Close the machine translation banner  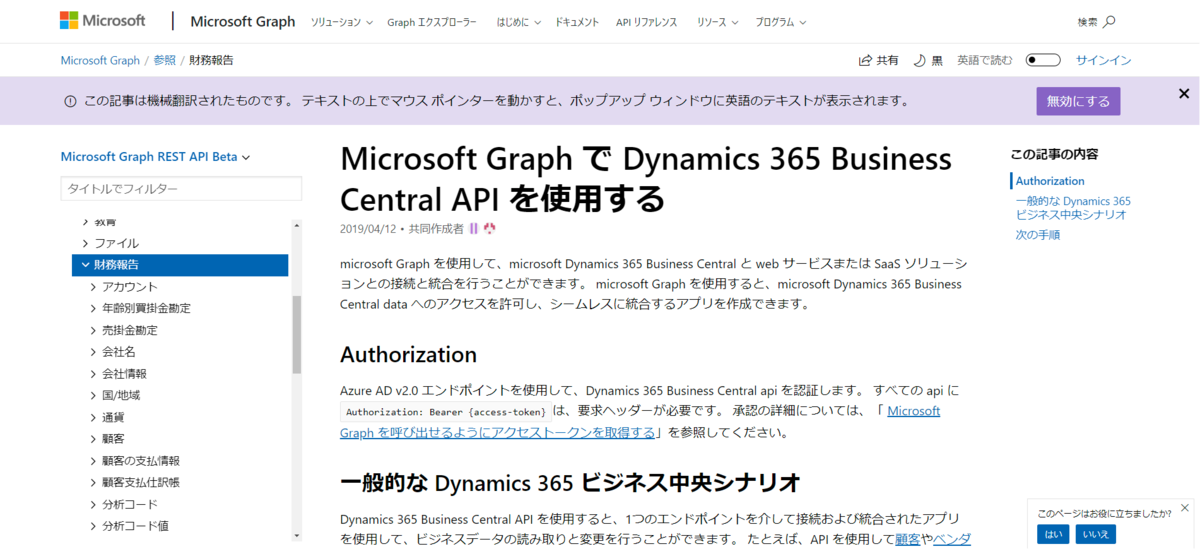point(1183,94)
